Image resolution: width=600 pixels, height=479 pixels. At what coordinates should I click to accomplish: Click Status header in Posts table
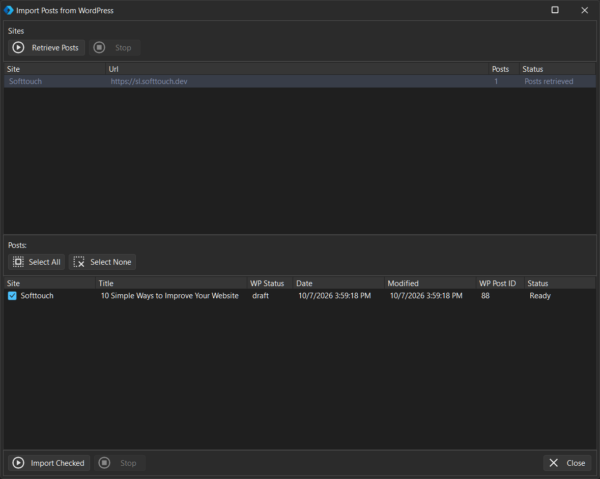560,283
